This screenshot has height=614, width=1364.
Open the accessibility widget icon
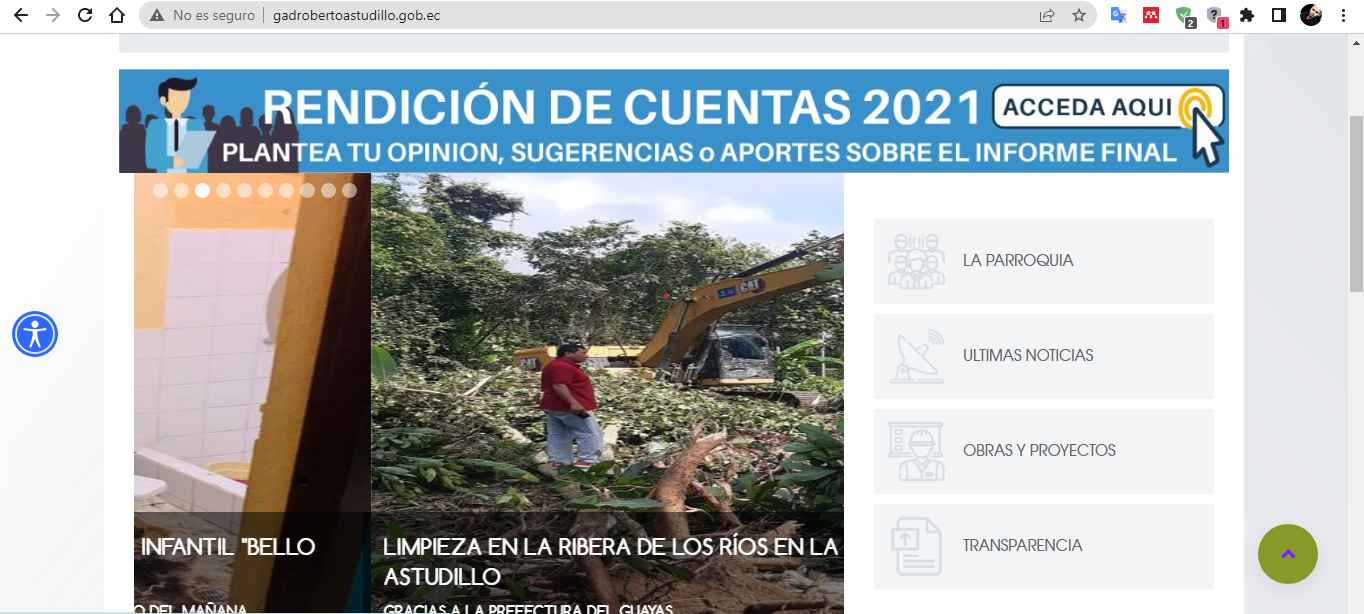click(35, 334)
